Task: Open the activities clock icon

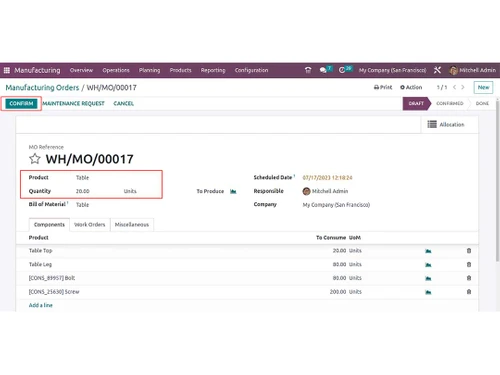Action: tap(342, 70)
